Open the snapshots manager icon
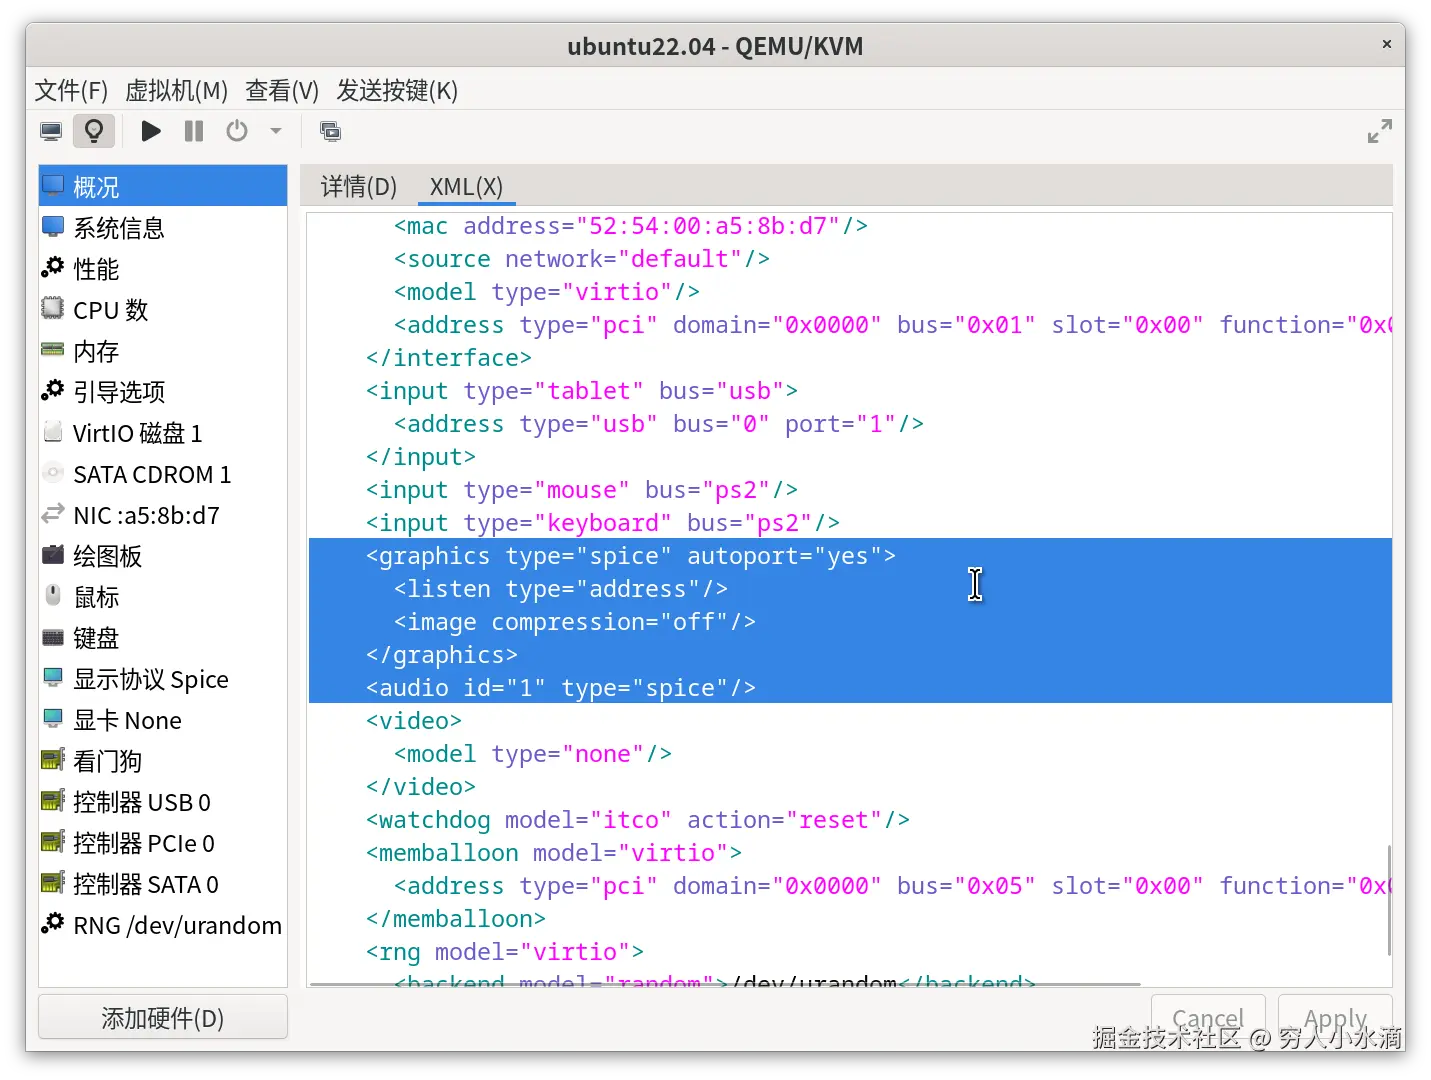Image resolution: width=1431 pixels, height=1080 pixels. point(330,131)
